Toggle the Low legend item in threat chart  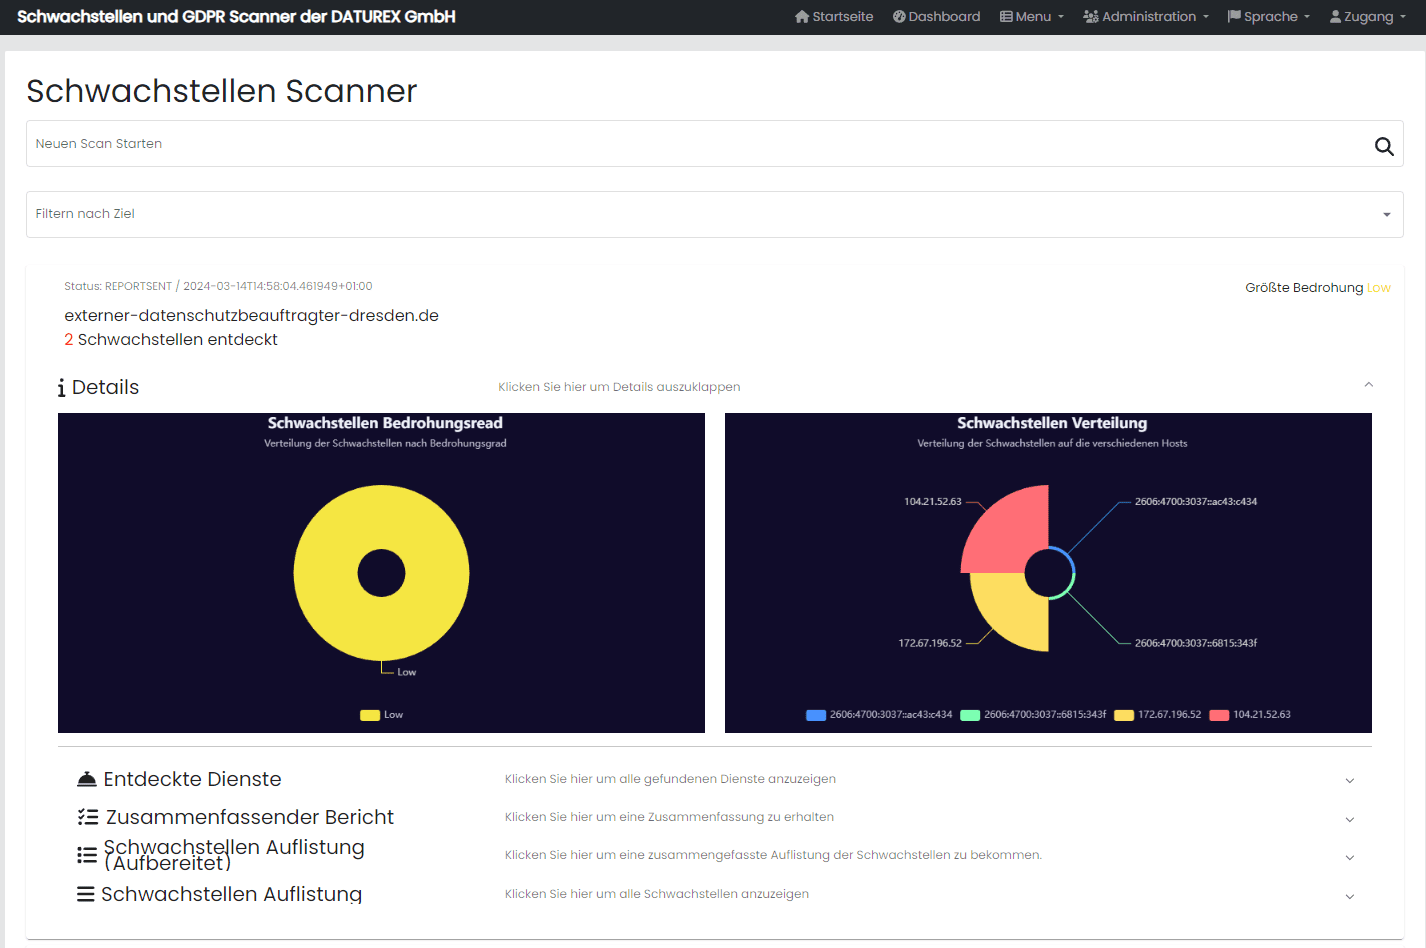(x=382, y=715)
